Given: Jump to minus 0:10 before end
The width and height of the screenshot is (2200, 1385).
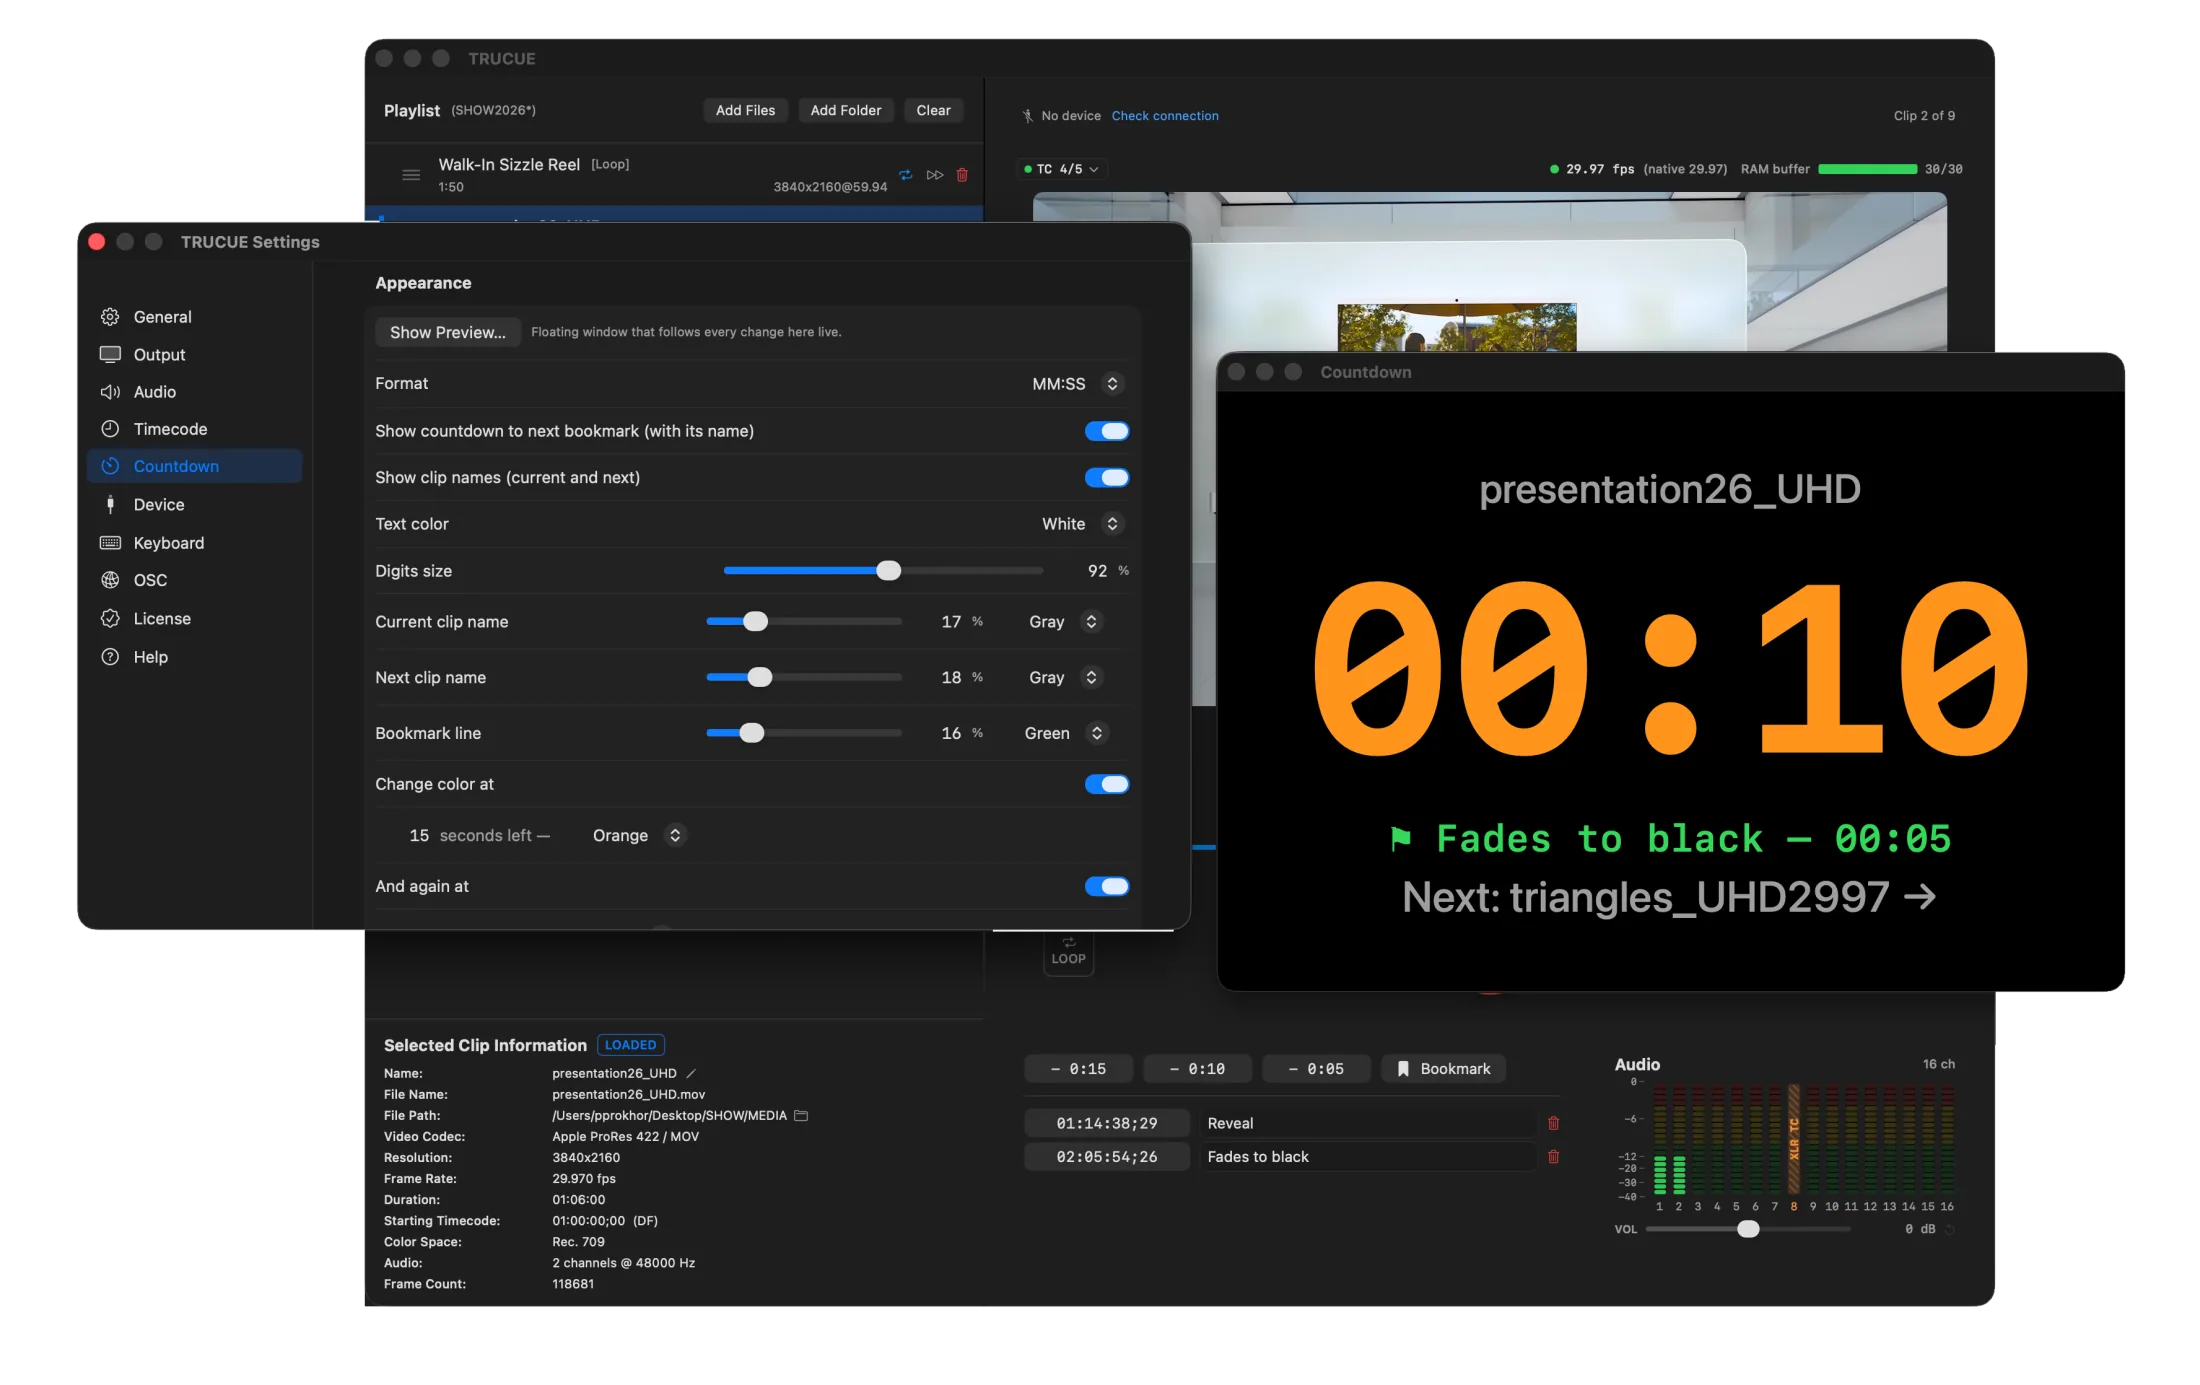Looking at the screenshot, I should (x=1197, y=1069).
